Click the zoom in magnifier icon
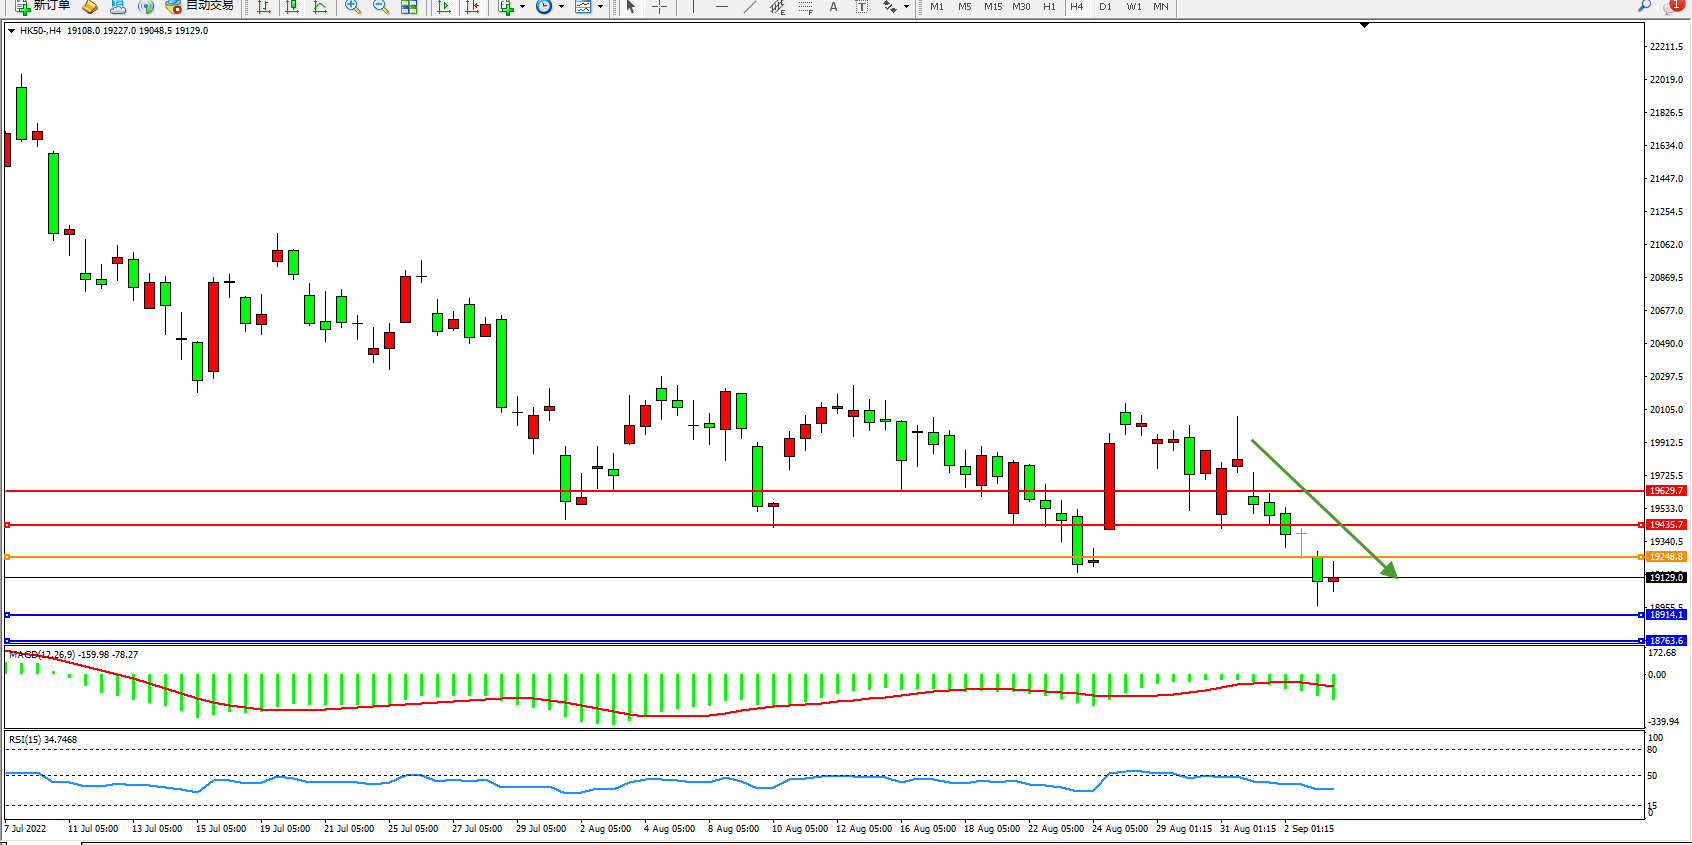This screenshot has width=1692, height=845. click(x=353, y=7)
